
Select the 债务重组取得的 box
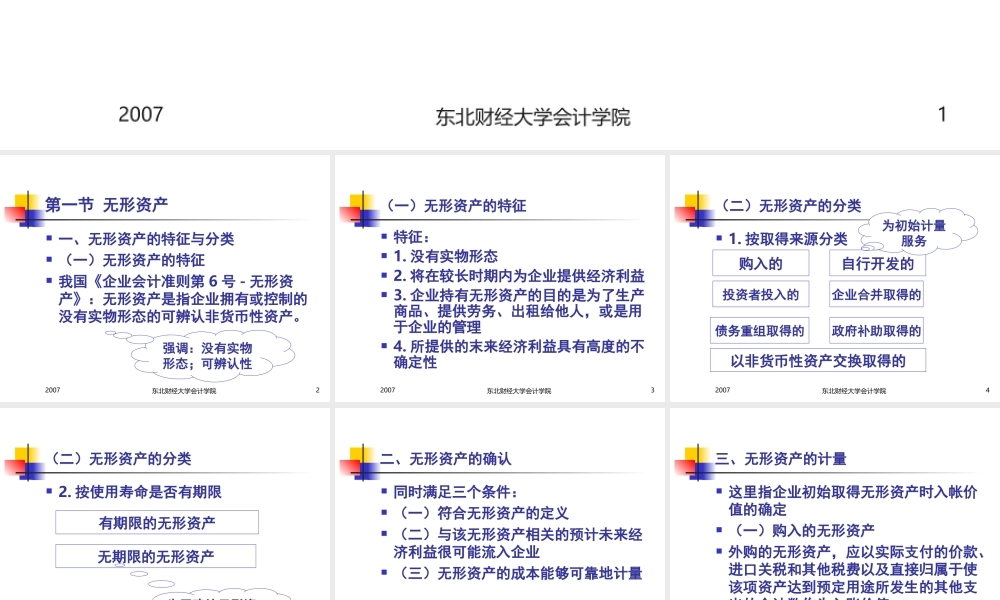click(x=760, y=330)
